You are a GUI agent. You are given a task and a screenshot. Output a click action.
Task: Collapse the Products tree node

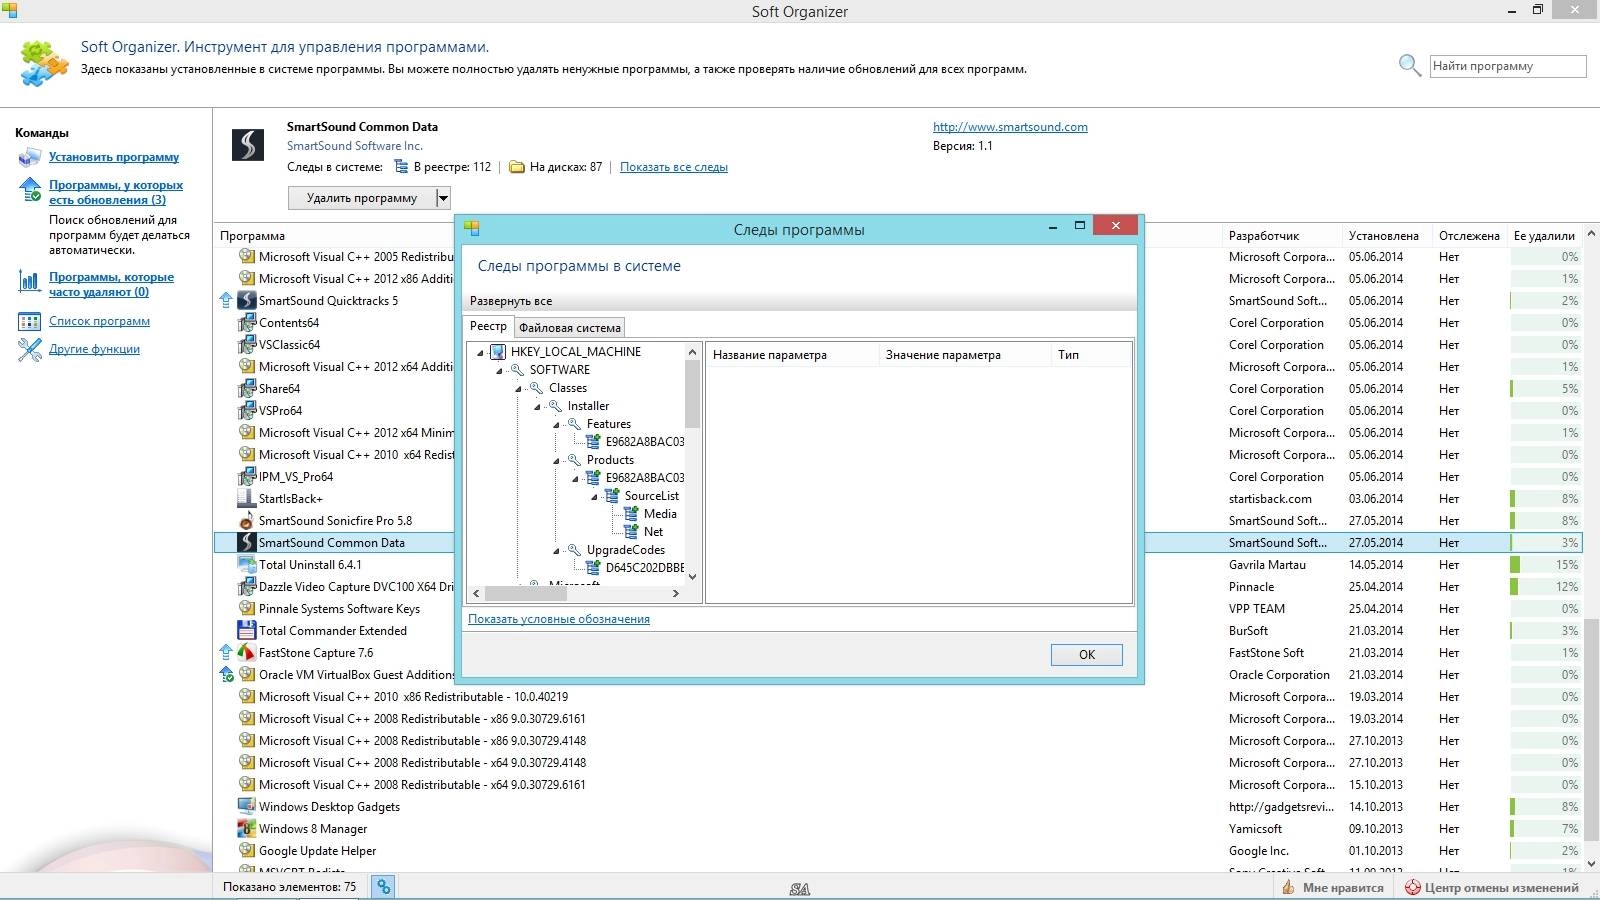(x=556, y=460)
